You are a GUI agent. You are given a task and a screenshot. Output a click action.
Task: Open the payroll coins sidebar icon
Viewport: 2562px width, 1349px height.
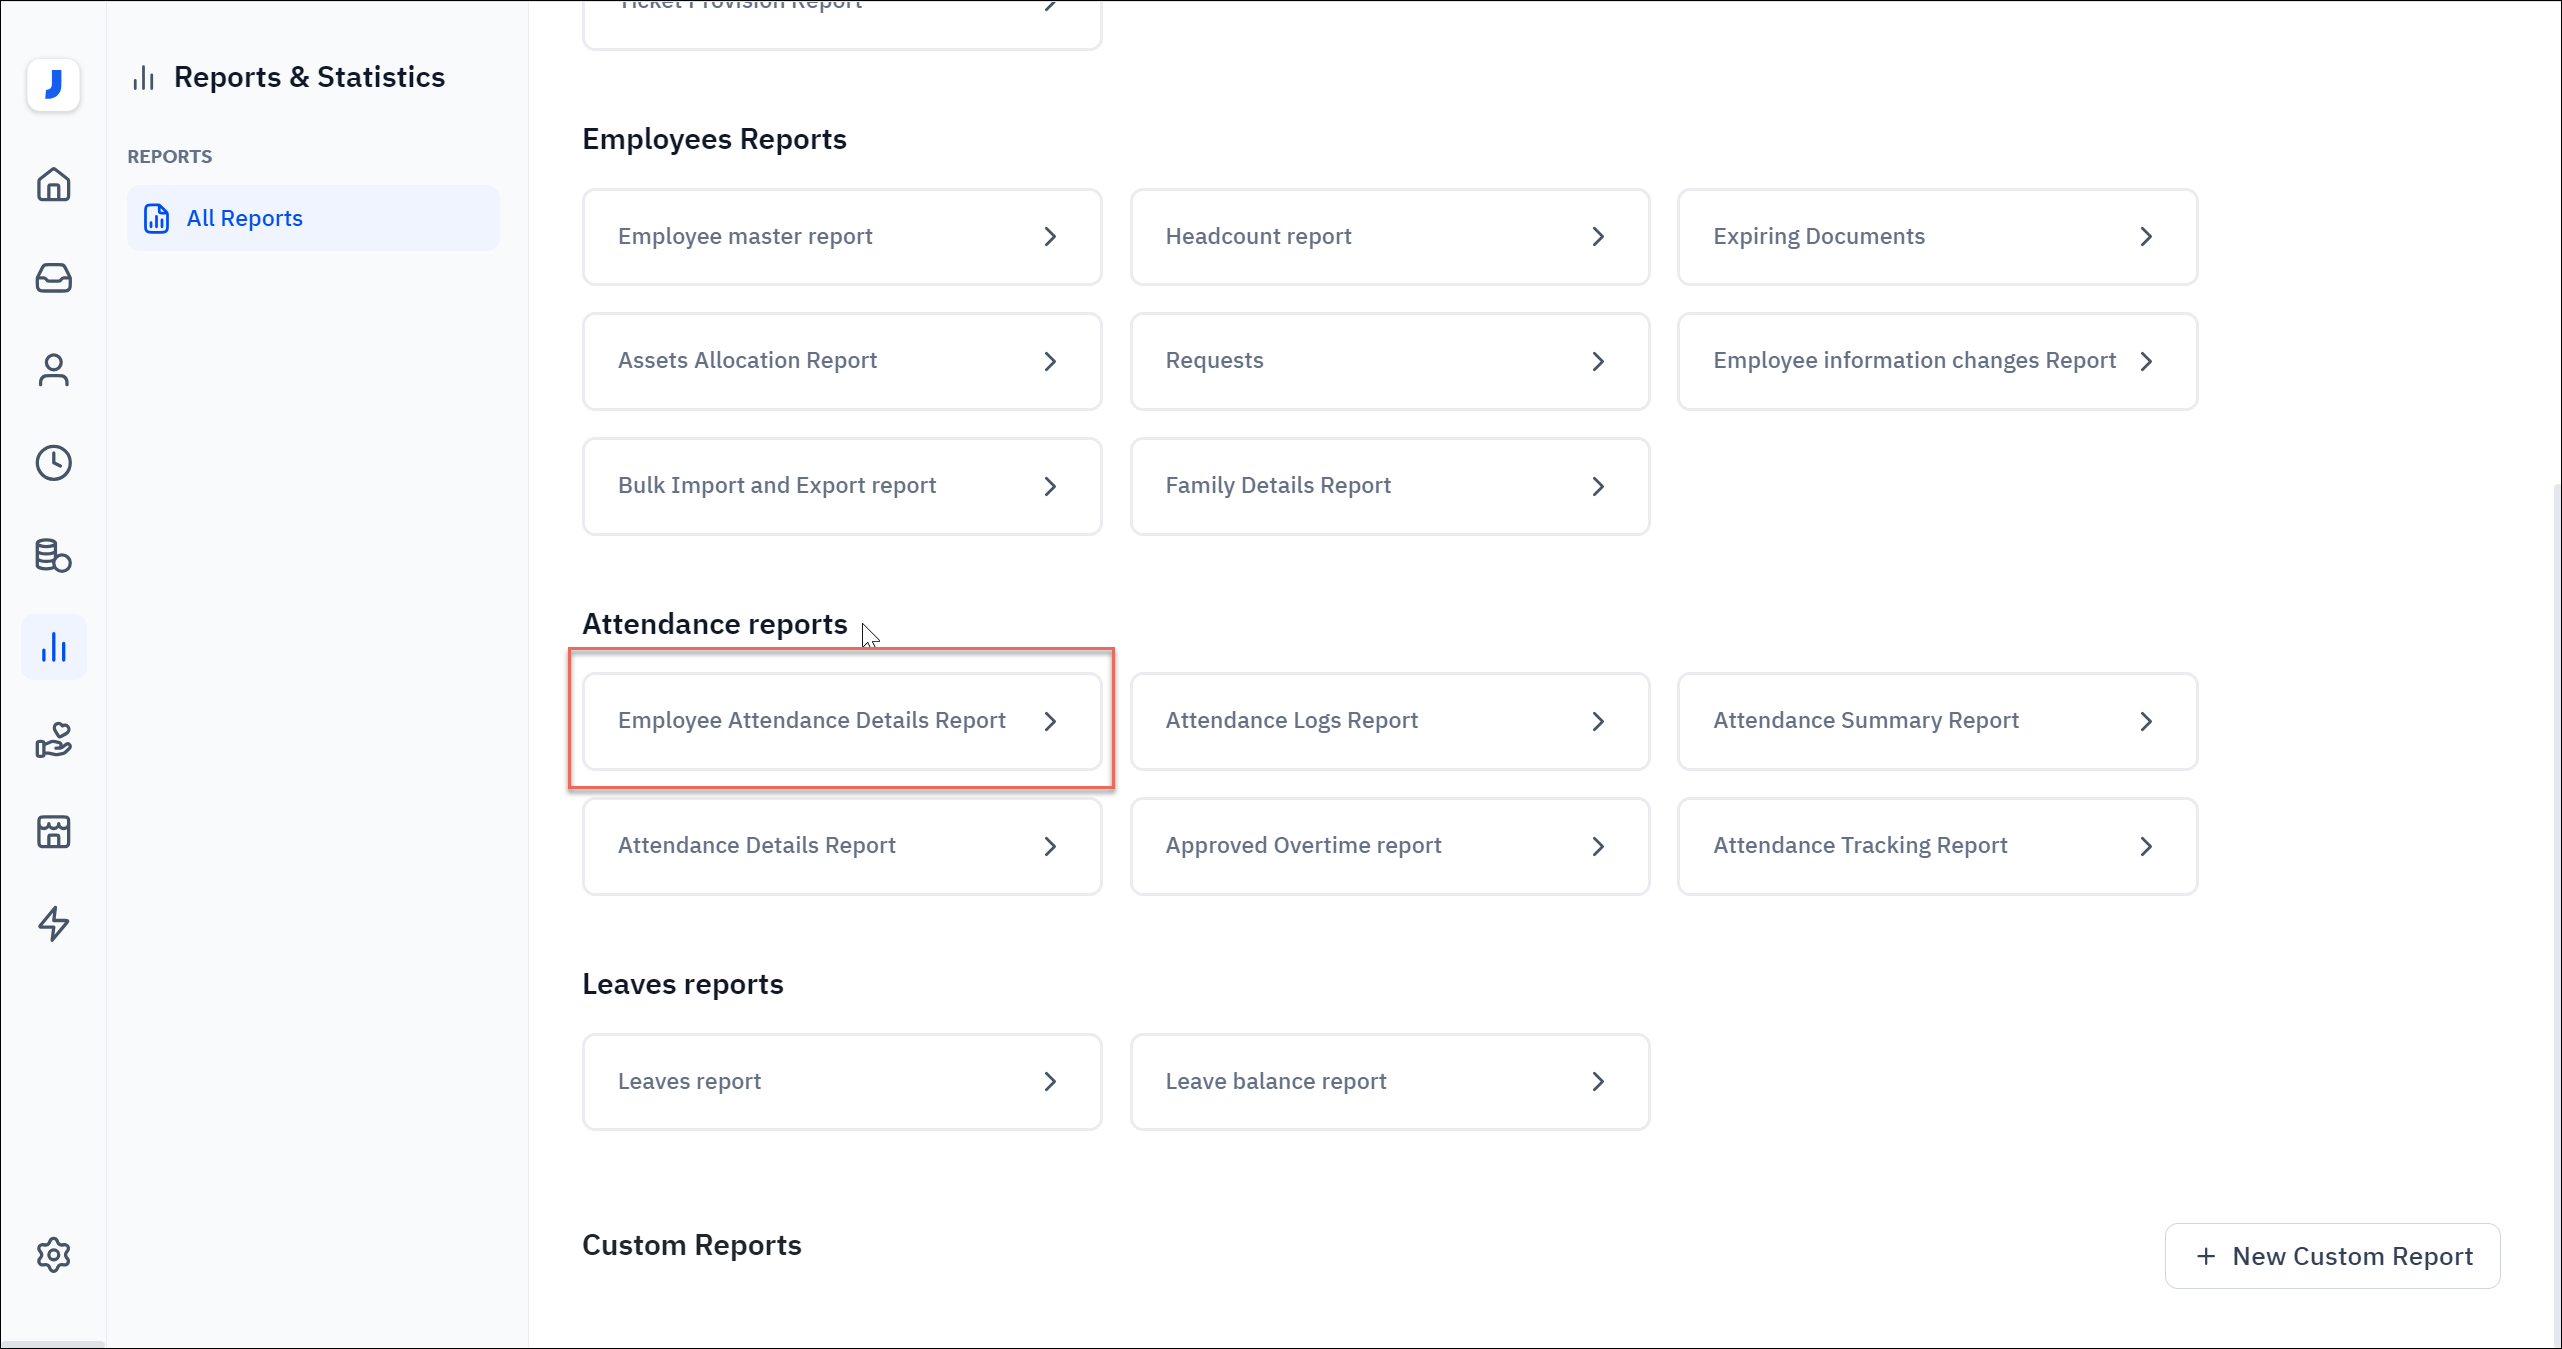click(54, 555)
